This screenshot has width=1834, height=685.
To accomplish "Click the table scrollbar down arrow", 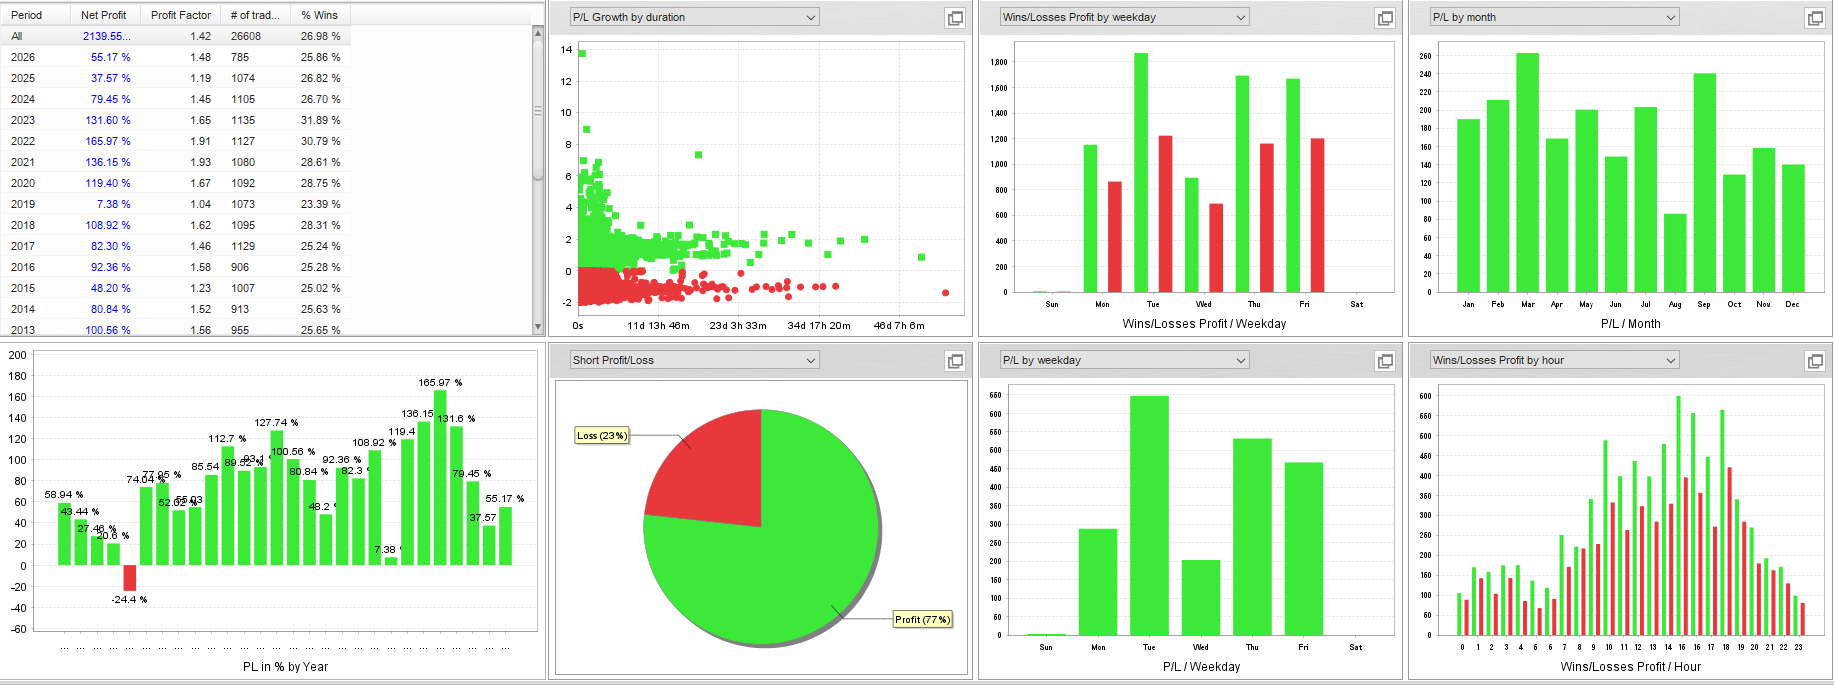I will pos(538,327).
